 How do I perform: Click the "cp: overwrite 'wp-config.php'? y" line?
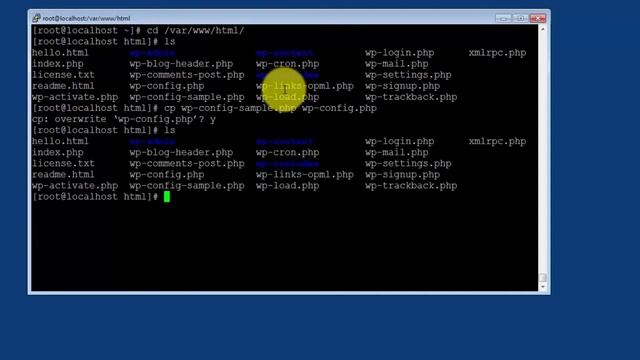pos(124,119)
